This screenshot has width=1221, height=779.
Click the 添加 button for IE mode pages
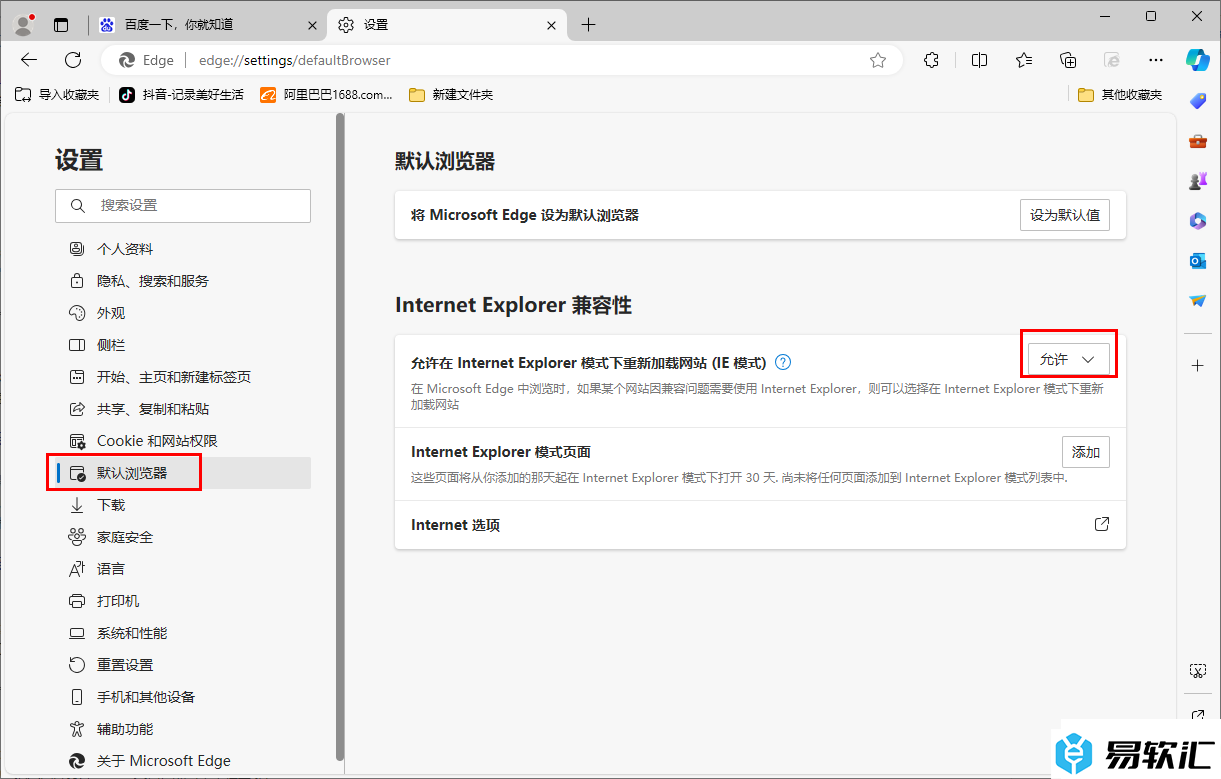[1086, 452]
